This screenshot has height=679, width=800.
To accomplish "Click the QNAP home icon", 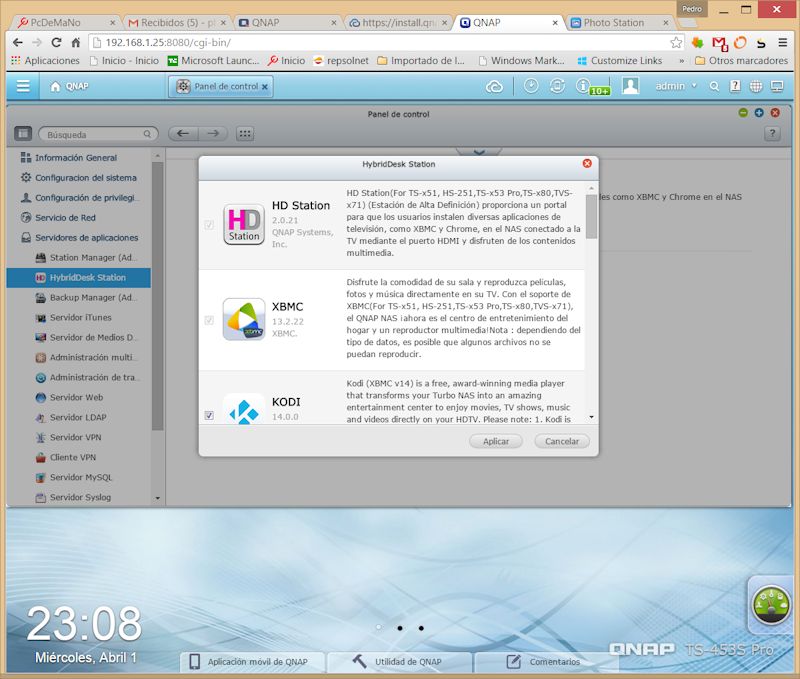I will tap(55, 87).
